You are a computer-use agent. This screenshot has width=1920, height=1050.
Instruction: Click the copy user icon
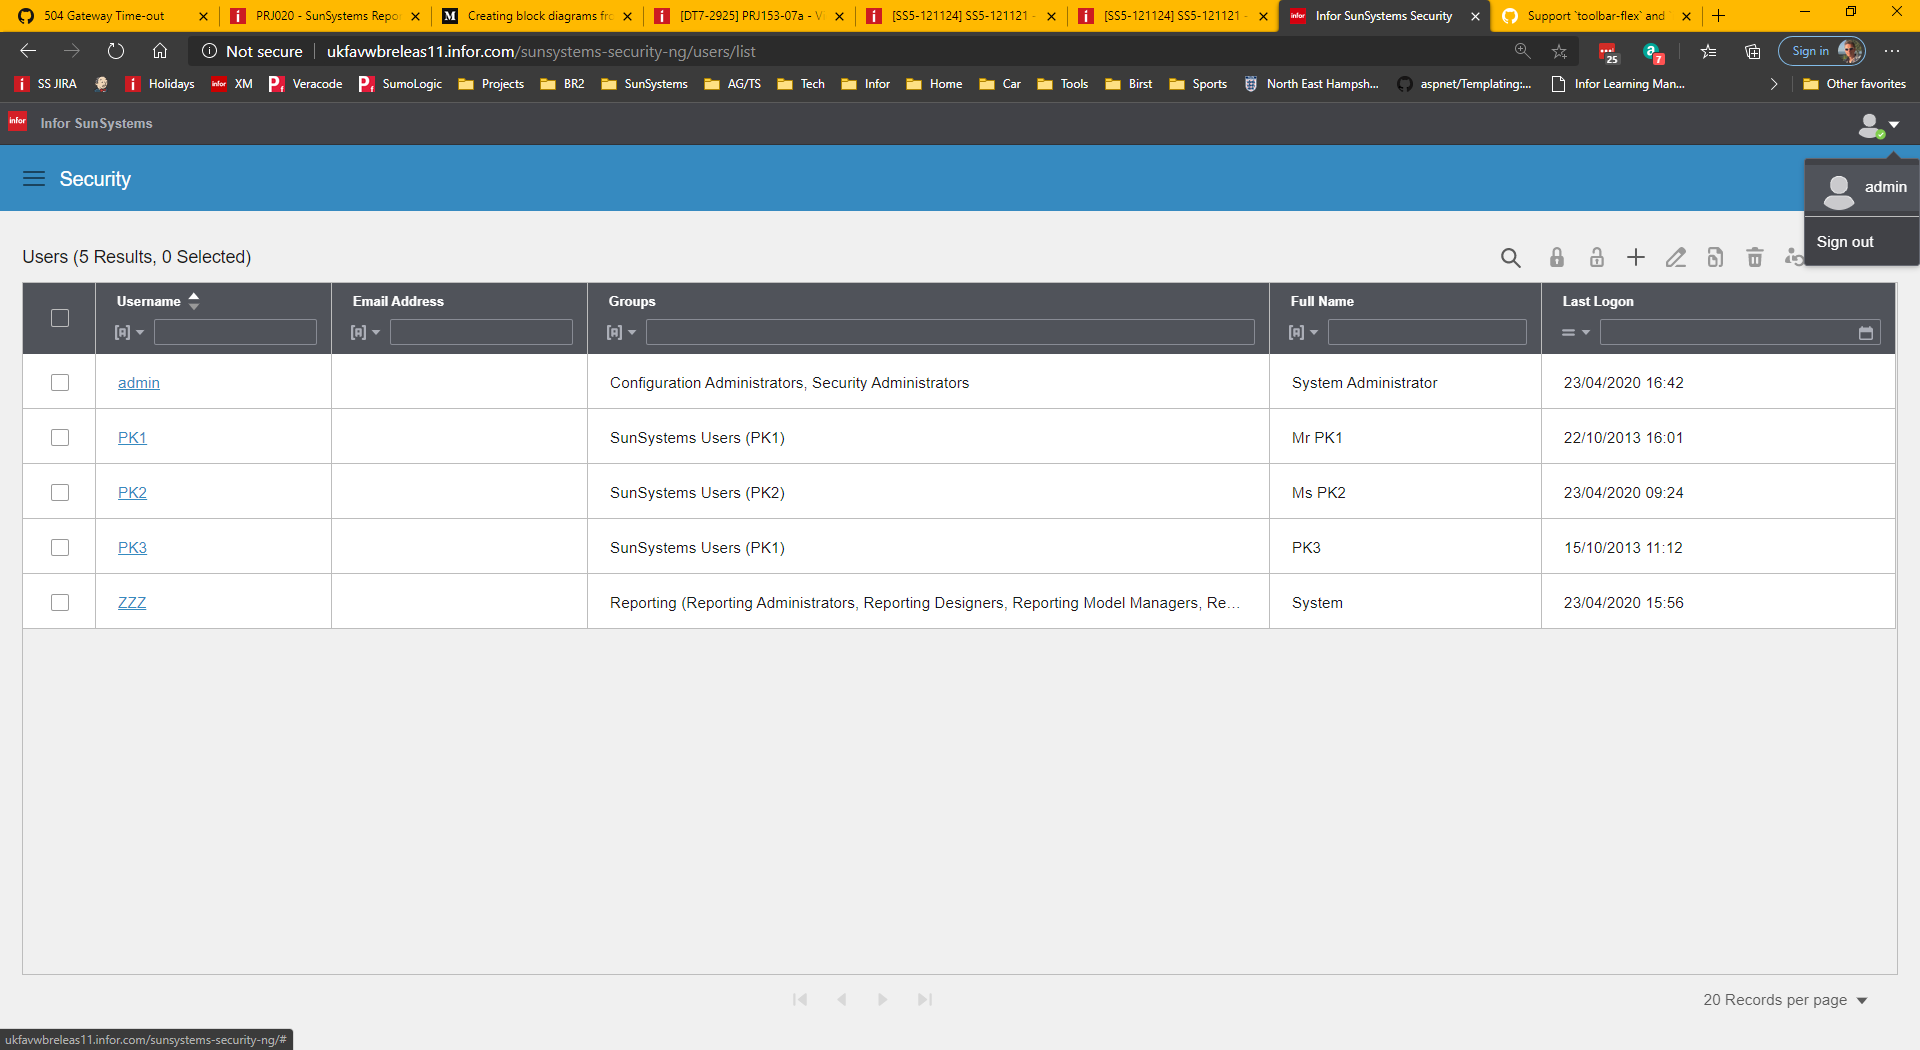point(1715,258)
